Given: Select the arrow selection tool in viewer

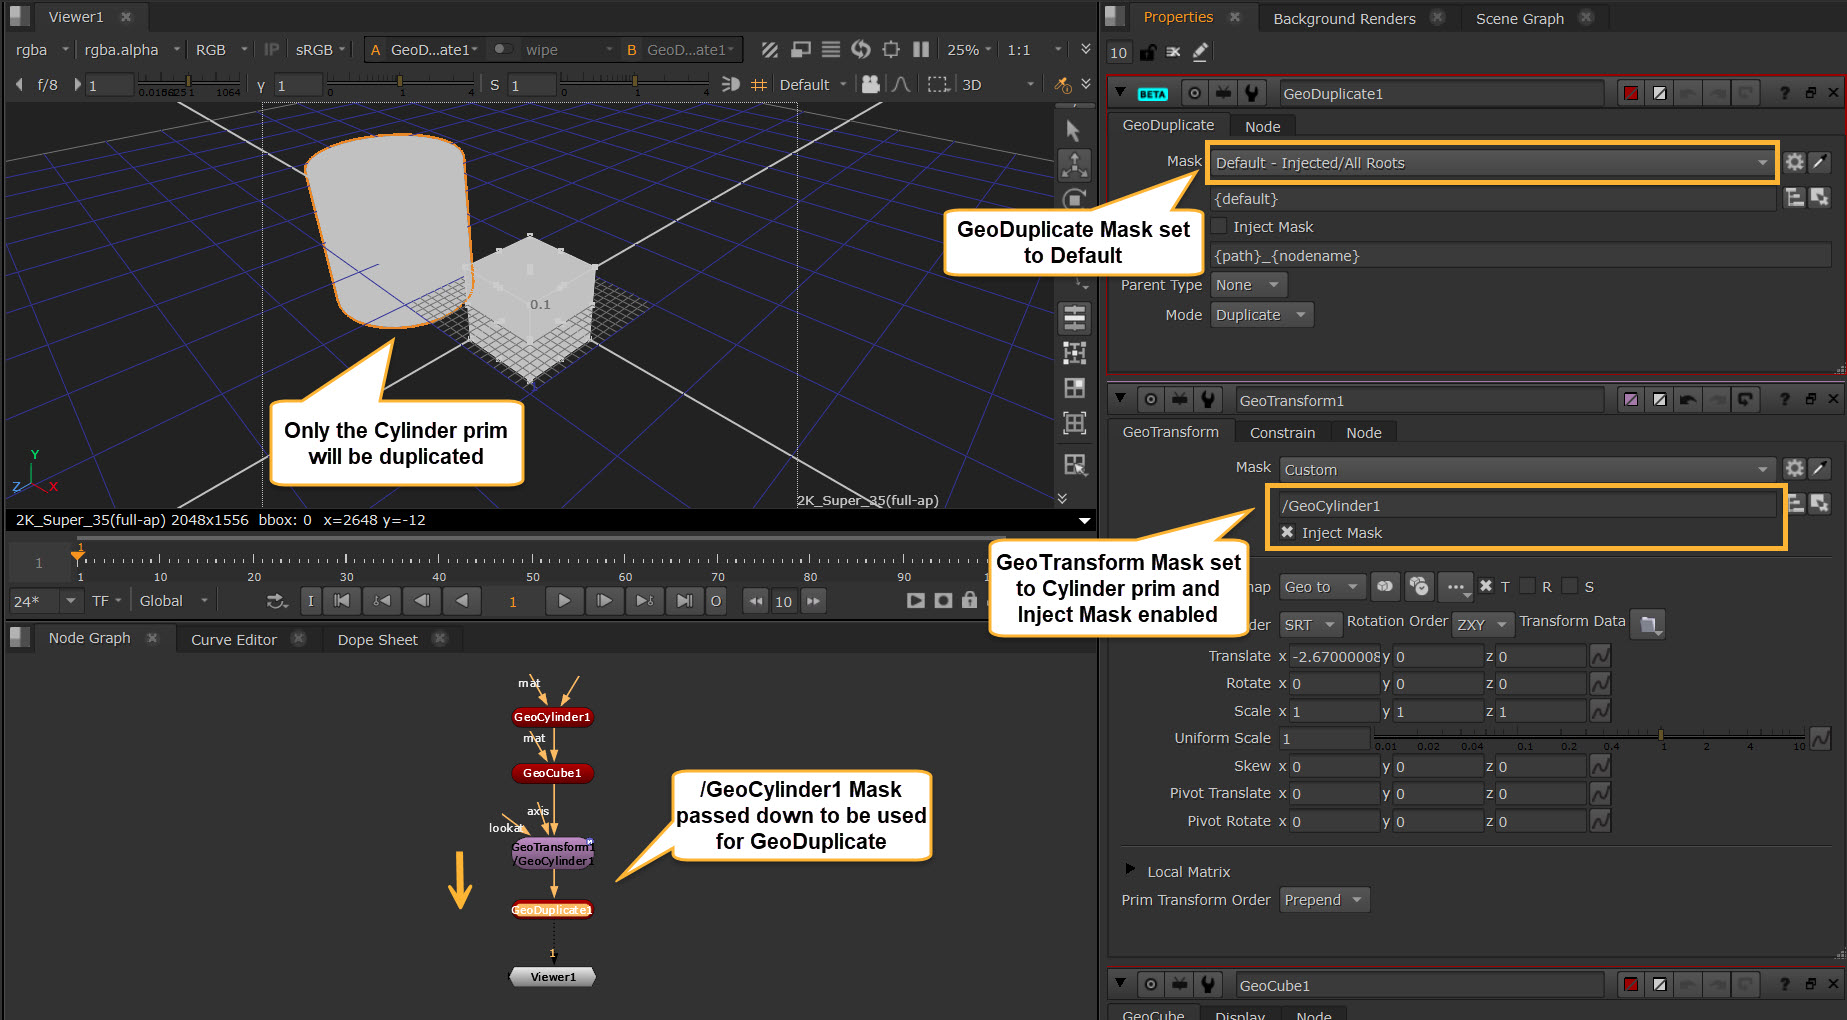Looking at the screenshot, I should point(1073,131).
